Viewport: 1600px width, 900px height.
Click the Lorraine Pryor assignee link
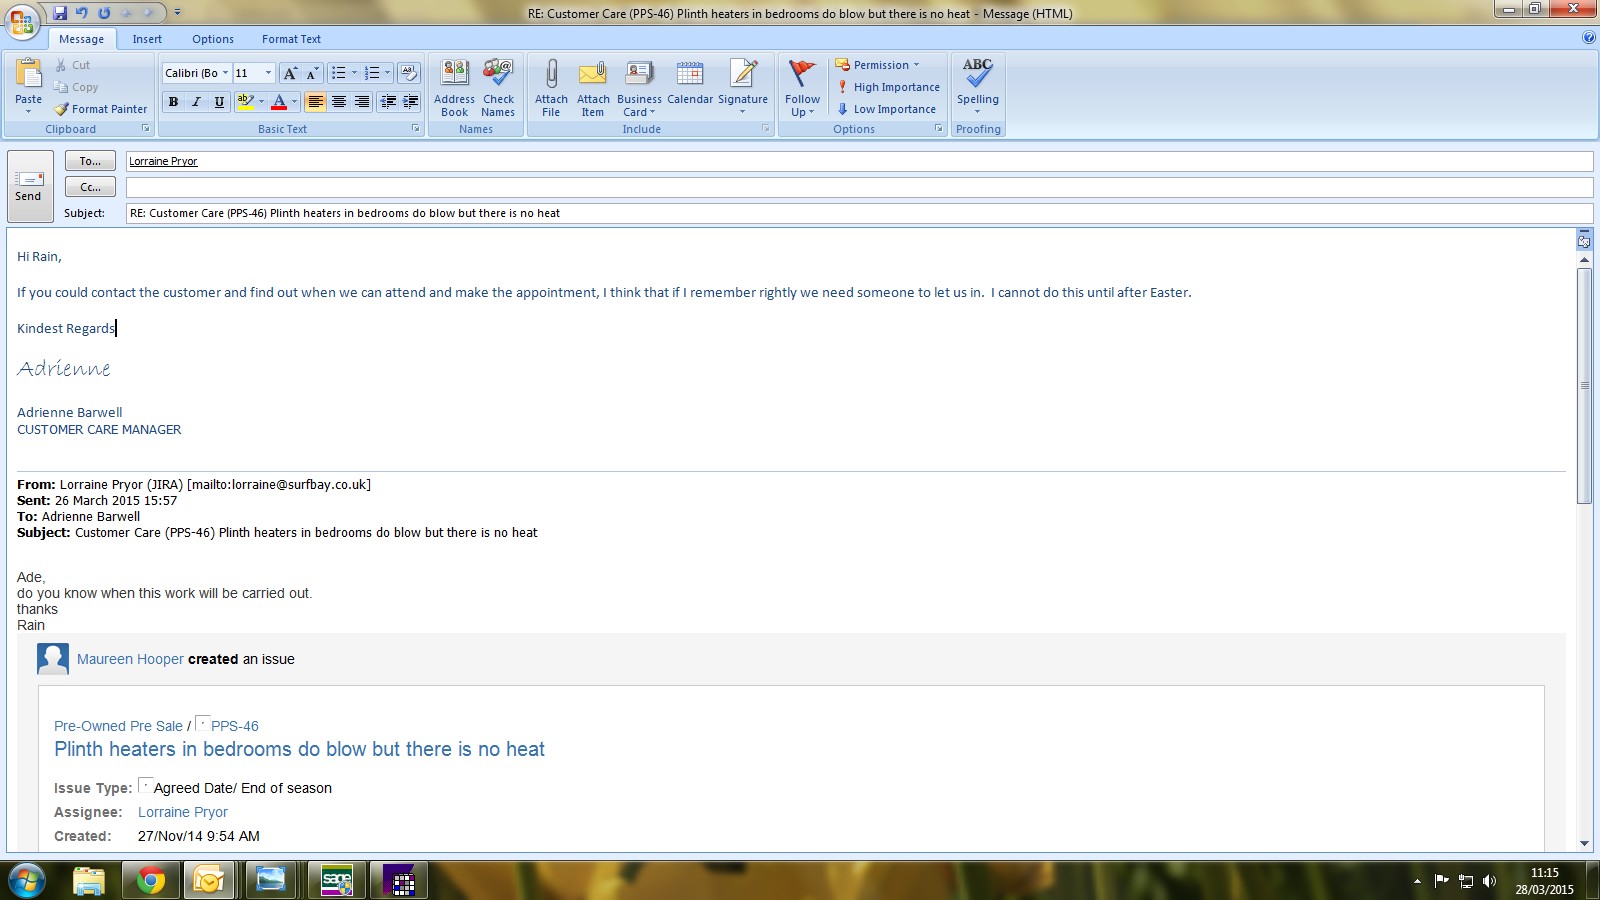pyautogui.click(x=183, y=812)
